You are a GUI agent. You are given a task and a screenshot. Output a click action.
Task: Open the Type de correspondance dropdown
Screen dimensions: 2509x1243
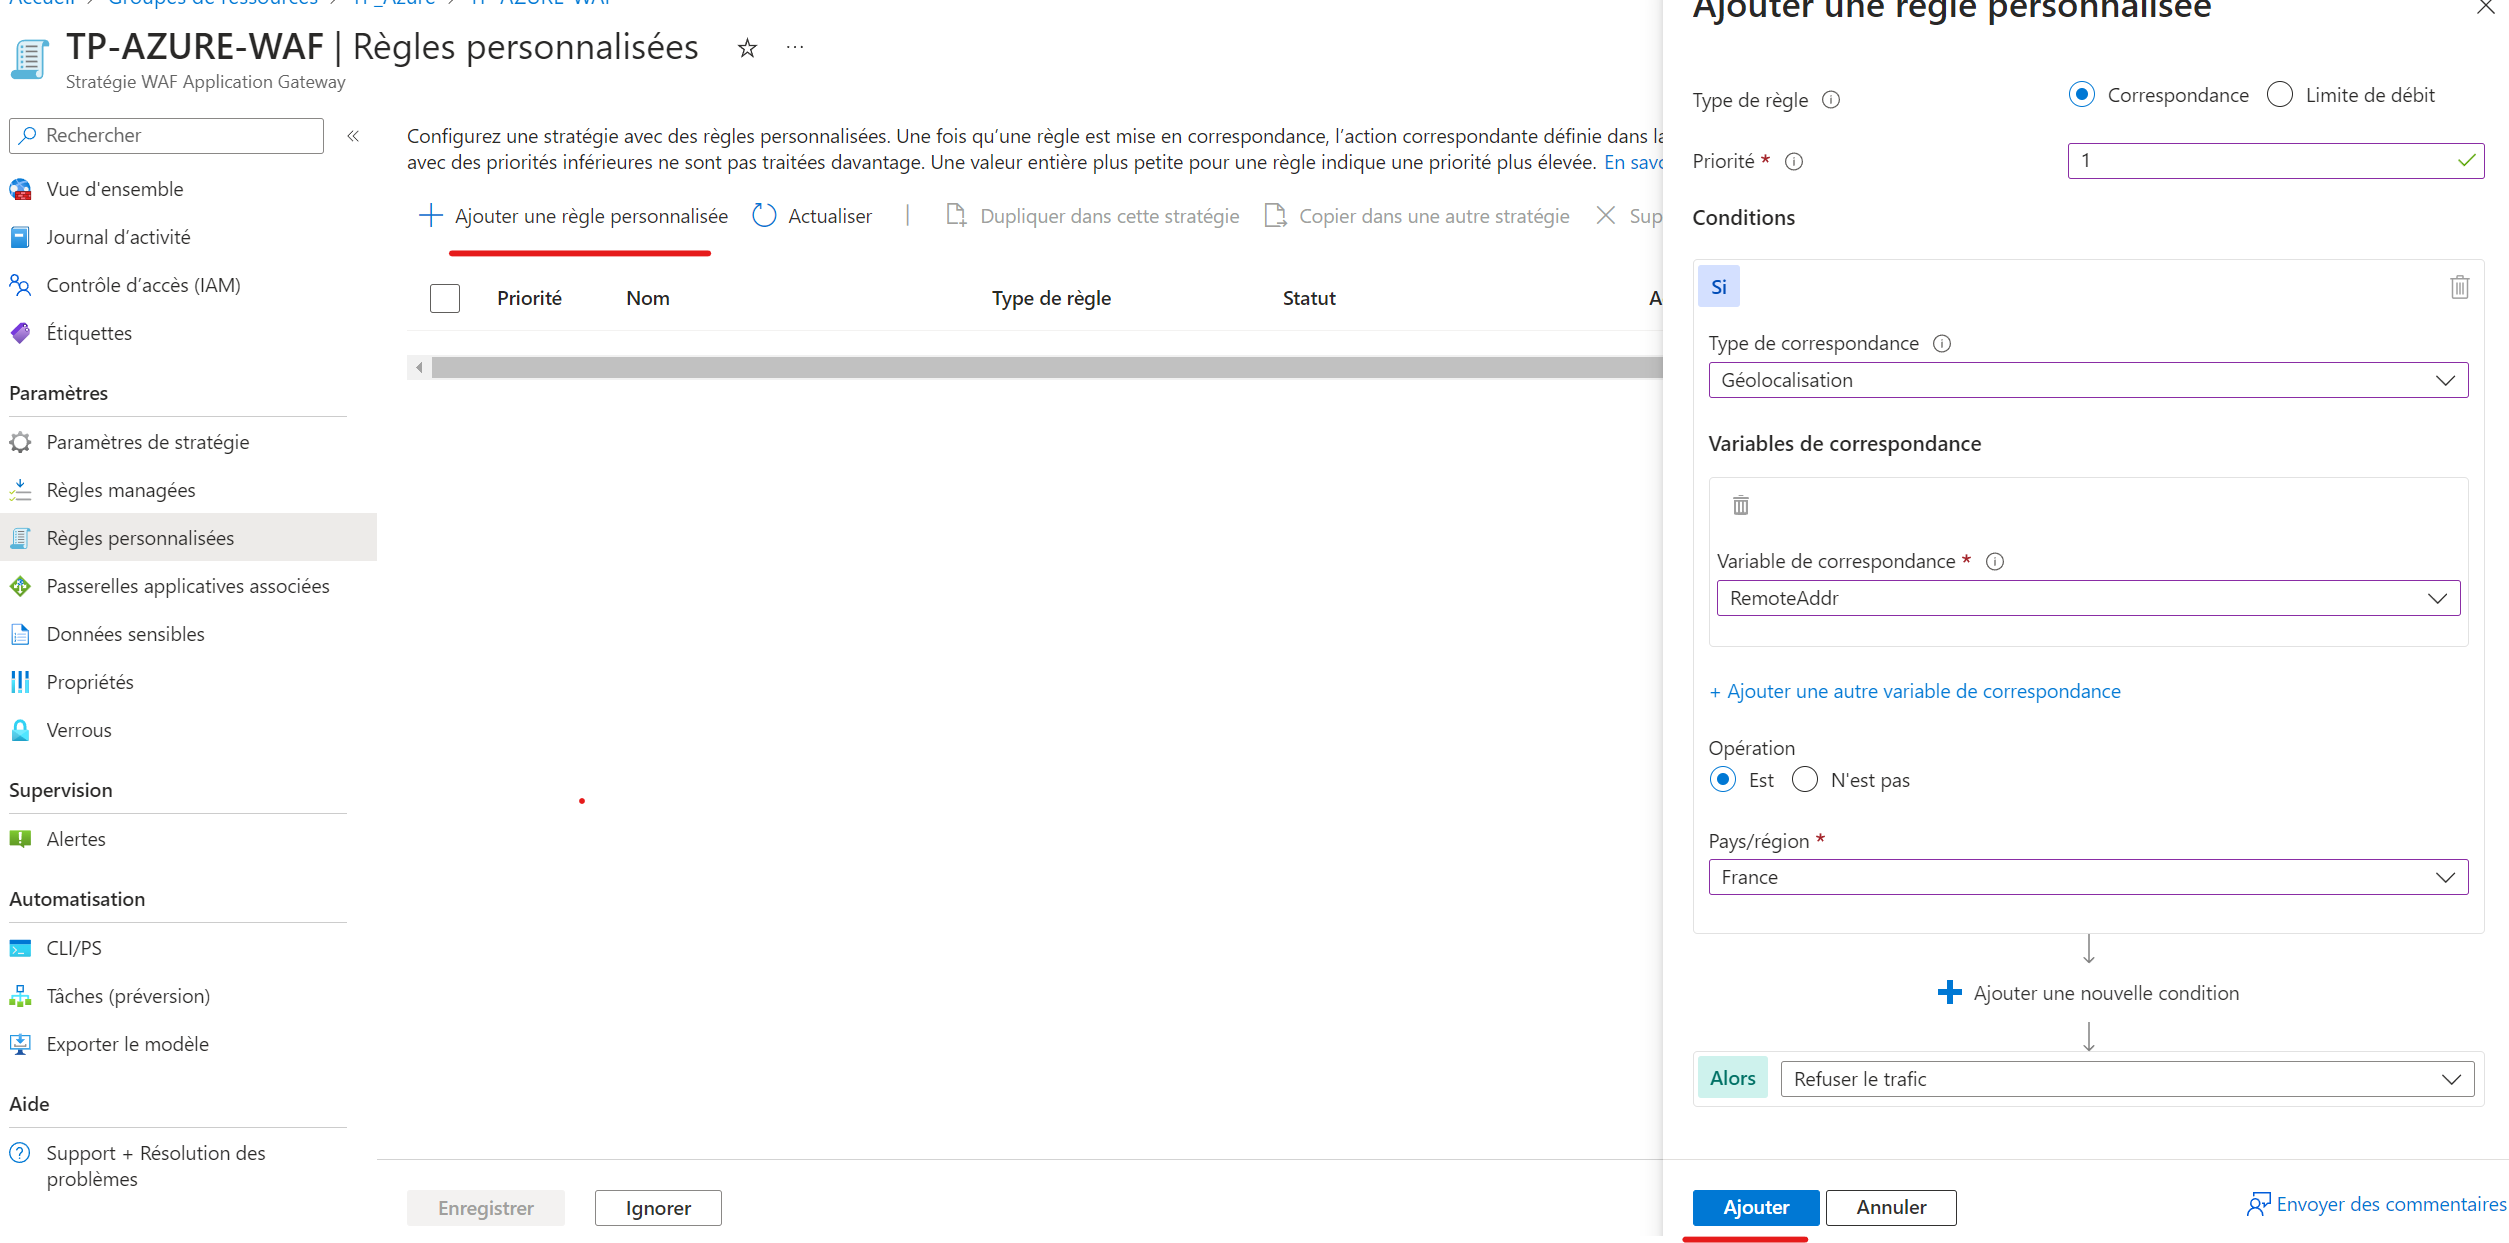click(x=2087, y=380)
